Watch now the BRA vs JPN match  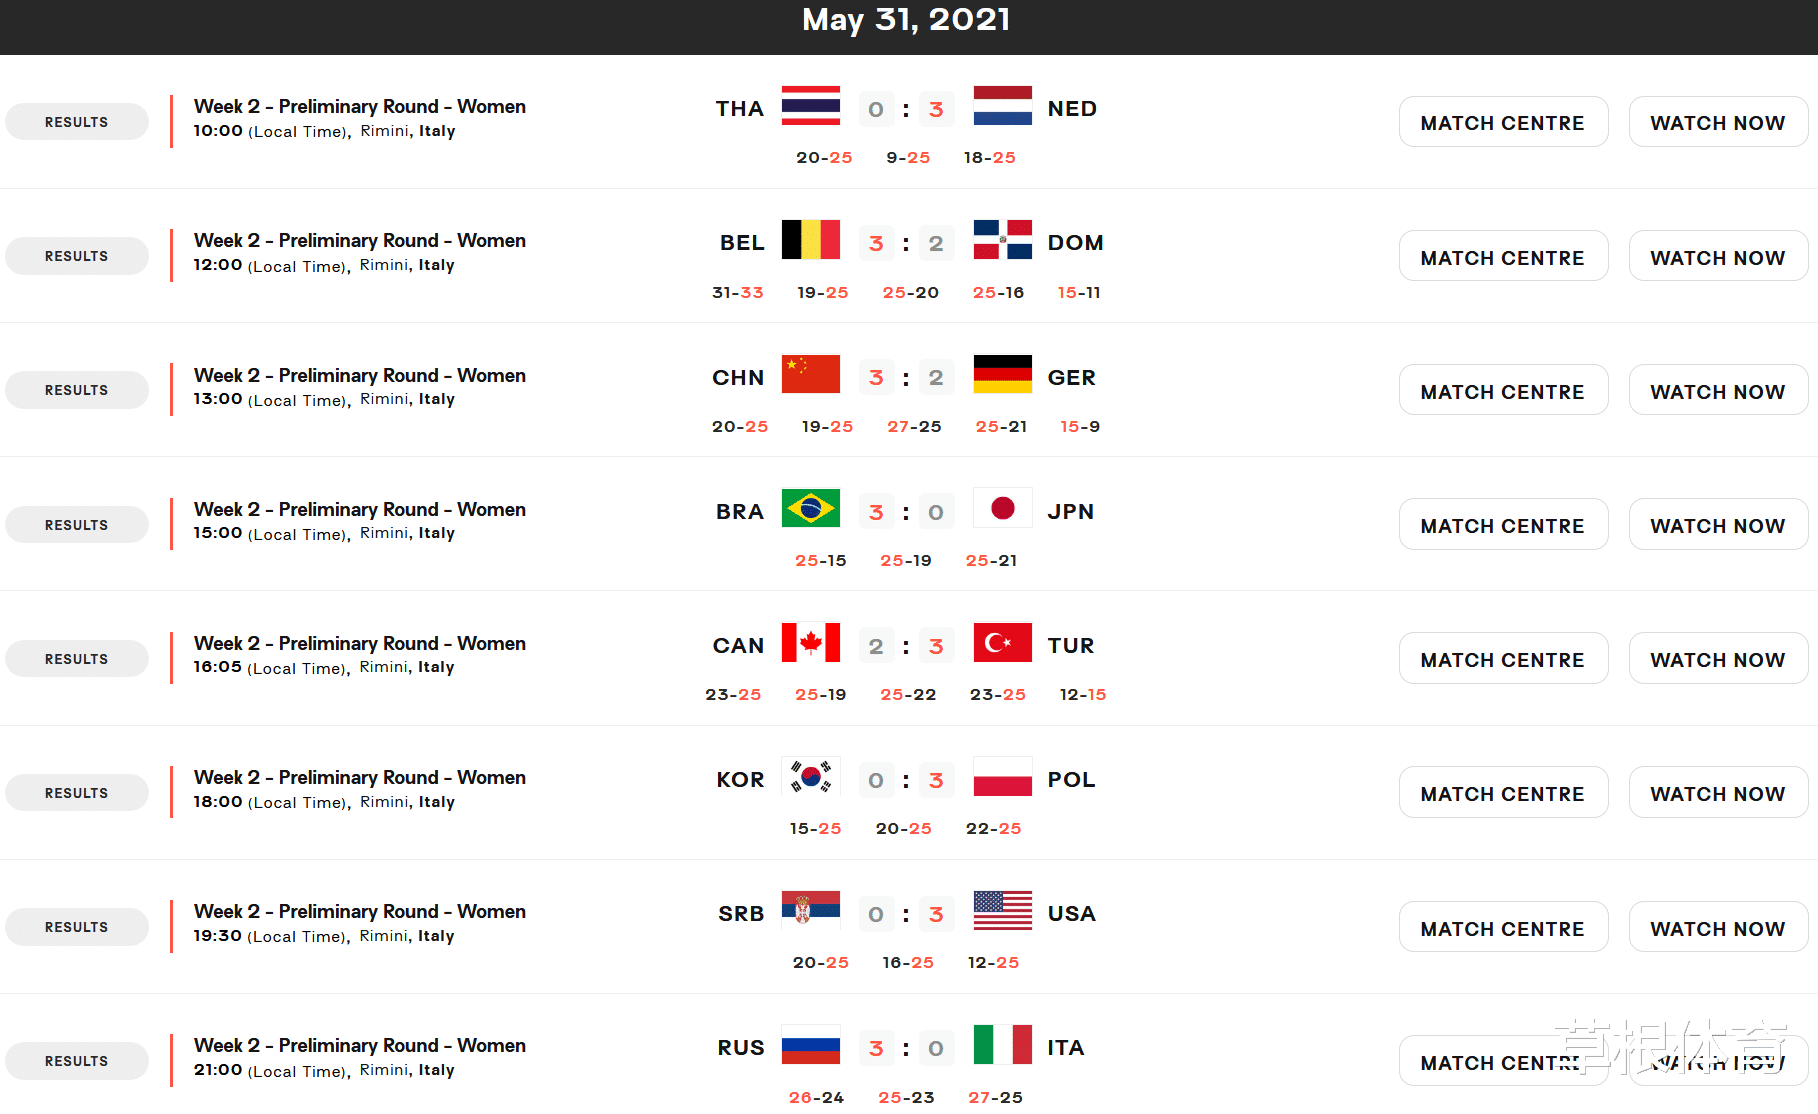click(x=1717, y=525)
